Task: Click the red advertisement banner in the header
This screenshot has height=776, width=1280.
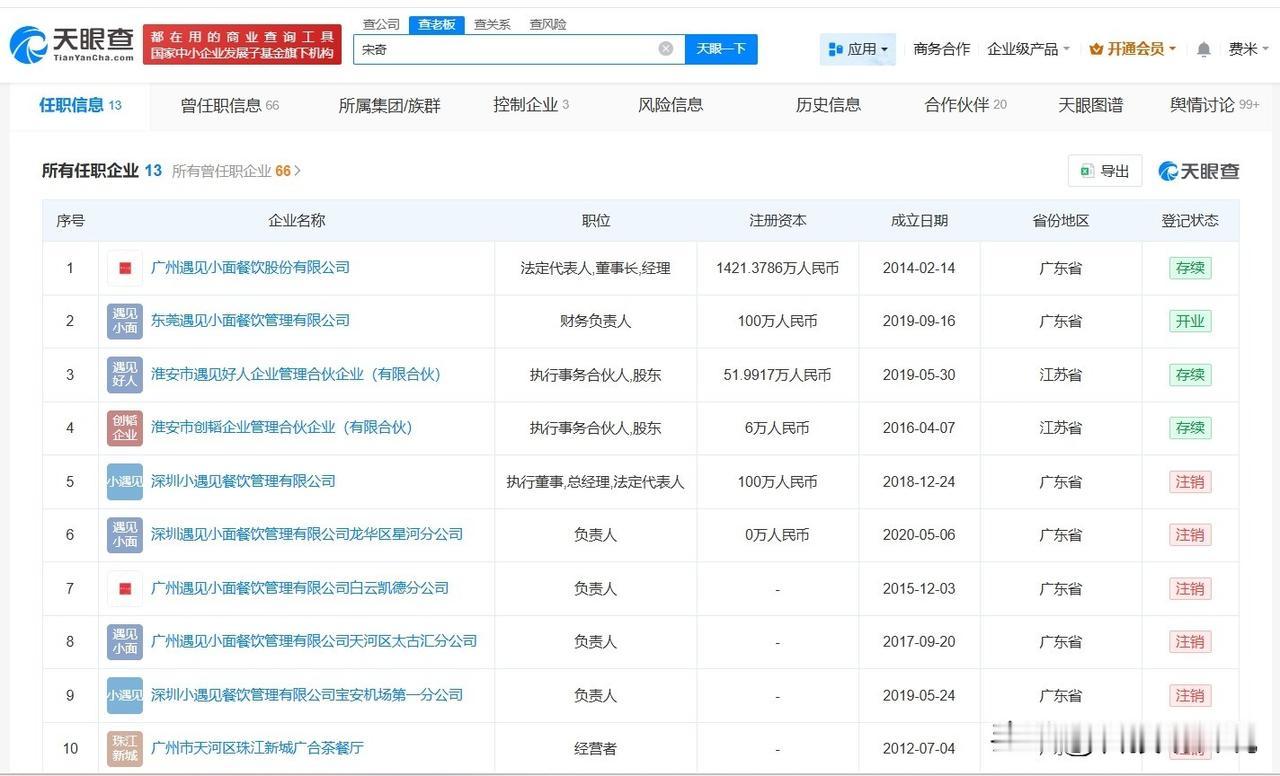Action: coord(242,45)
